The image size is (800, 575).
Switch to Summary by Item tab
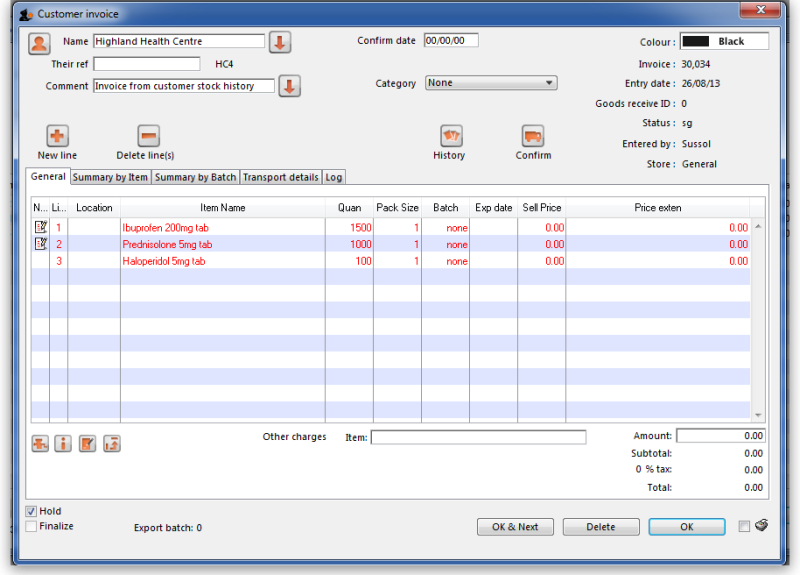(x=110, y=177)
